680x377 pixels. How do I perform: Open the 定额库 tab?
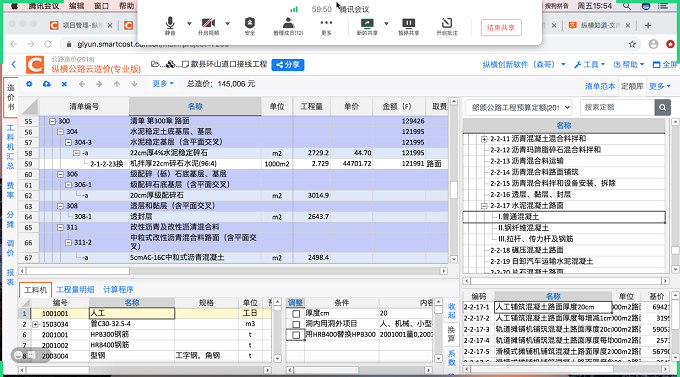pos(632,86)
